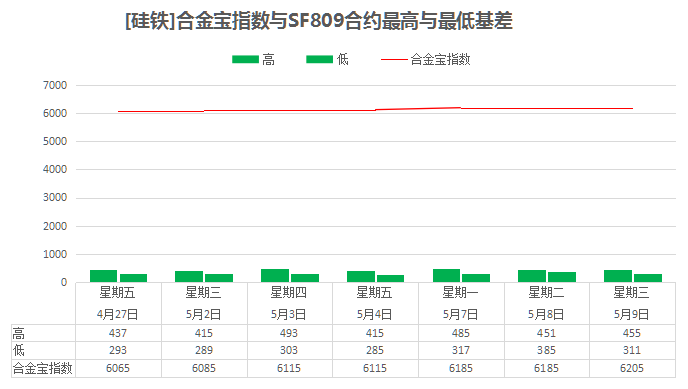Screen dimensions: 688x389
Task: Click the 5月7日 date label
Action: click(460, 314)
